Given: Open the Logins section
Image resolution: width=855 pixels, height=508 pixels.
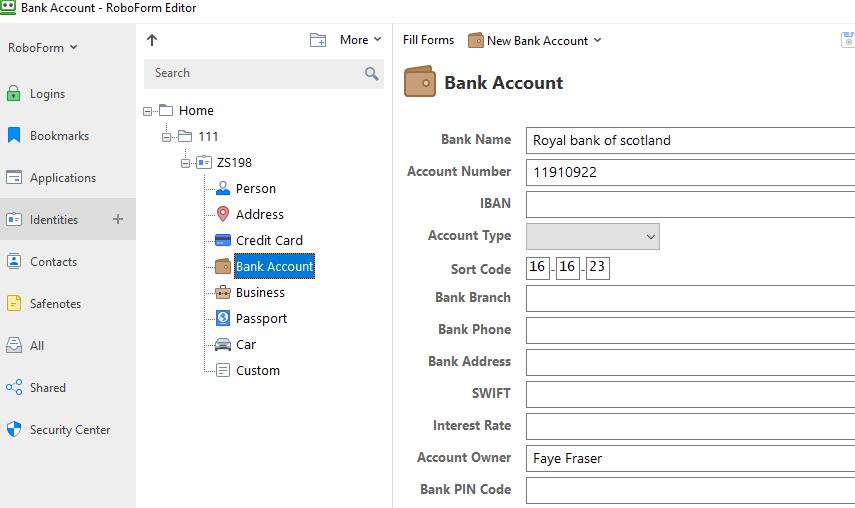Looking at the screenshot, I should [x=47, y=94].
